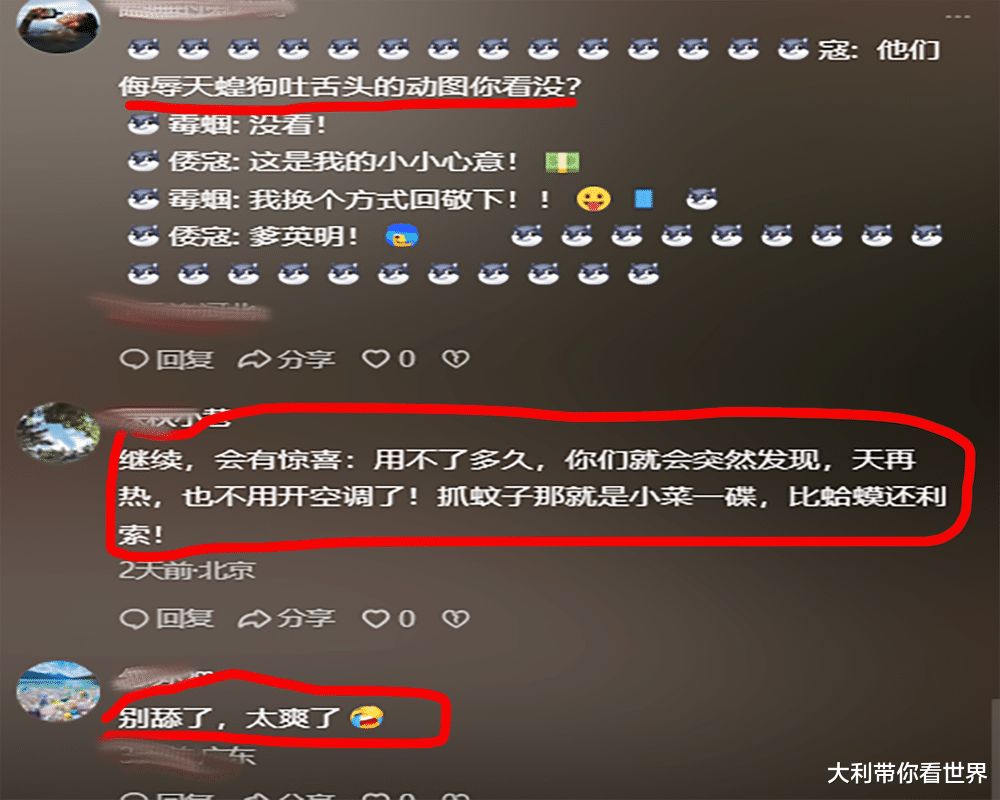Viewport: 1000px width, 800px height.
Task: Click the laughing crying emoji after 太爽了
Action: [x=367, y=718]
